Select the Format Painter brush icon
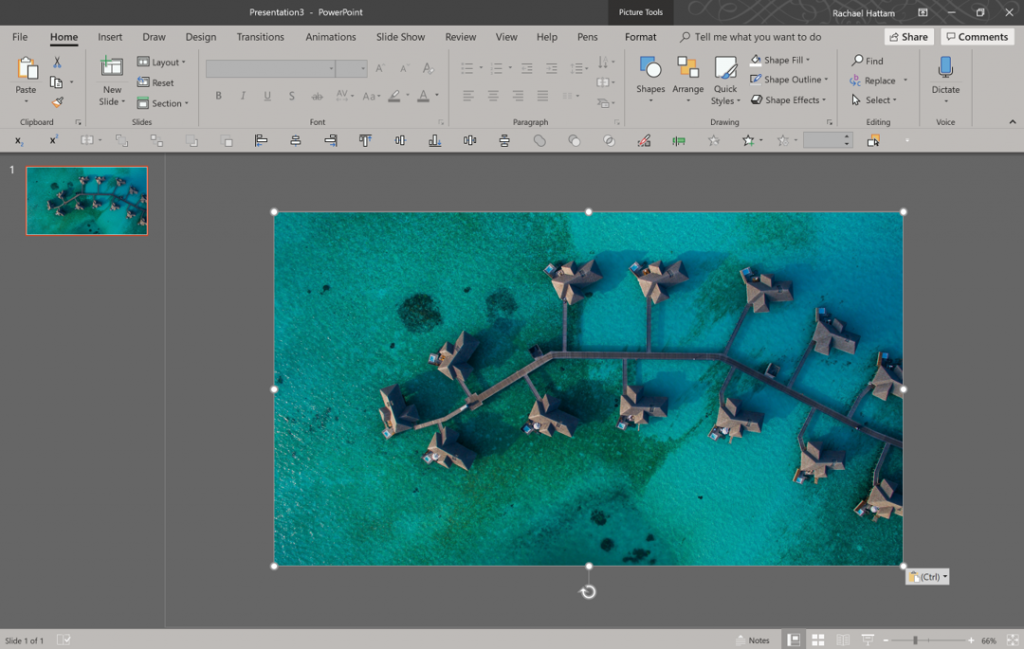 [57, 102]
